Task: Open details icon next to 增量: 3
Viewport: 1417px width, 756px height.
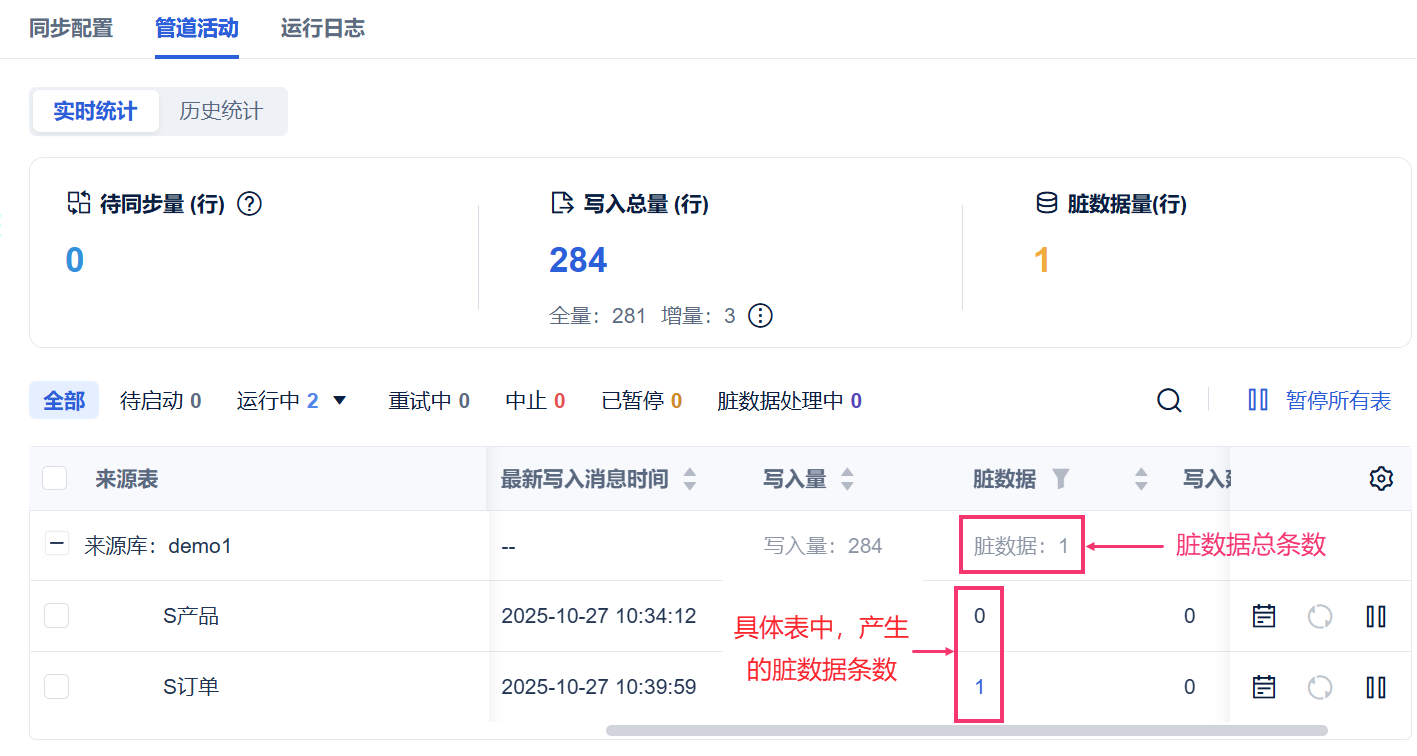Action: (761, 316)
